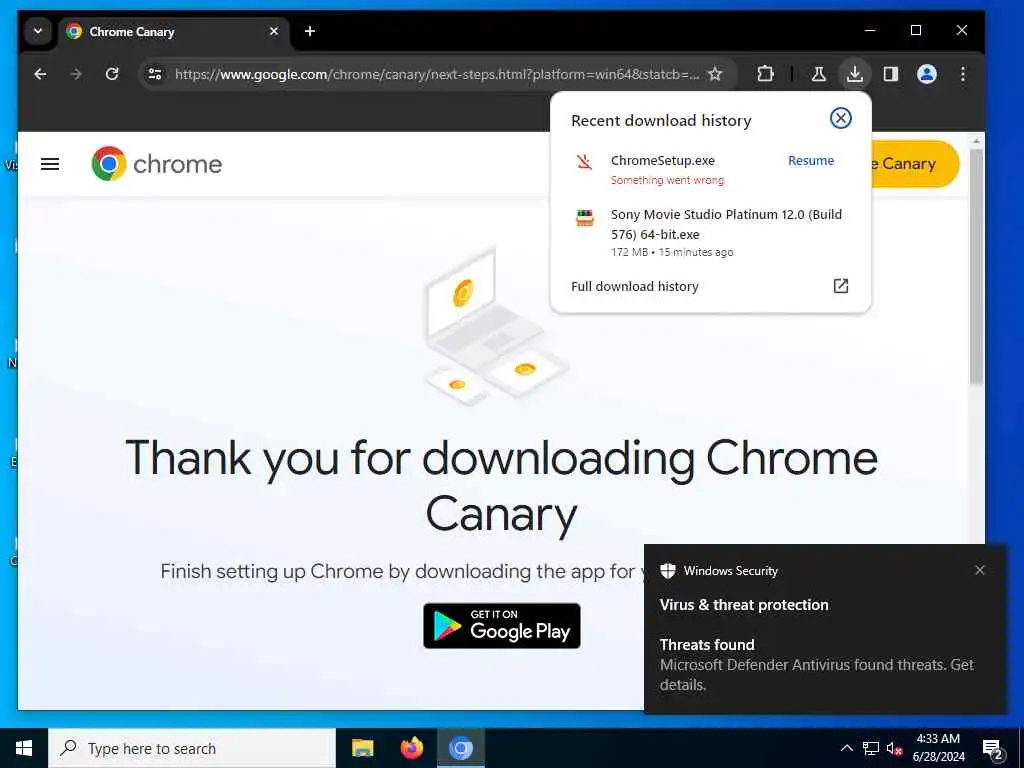The height and width of the screenshot is (768, 1024).
Task: Open Full download history link
Action: pyautogui.click(x=635, y=287)
